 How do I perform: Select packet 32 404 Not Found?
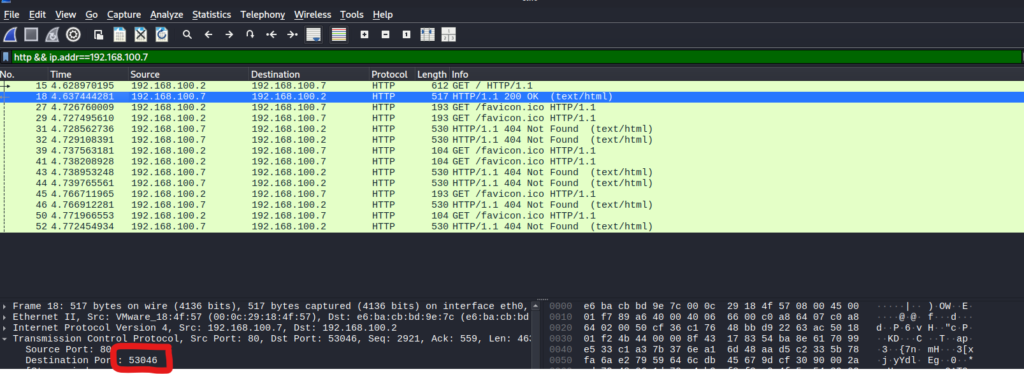pos(512,140)
